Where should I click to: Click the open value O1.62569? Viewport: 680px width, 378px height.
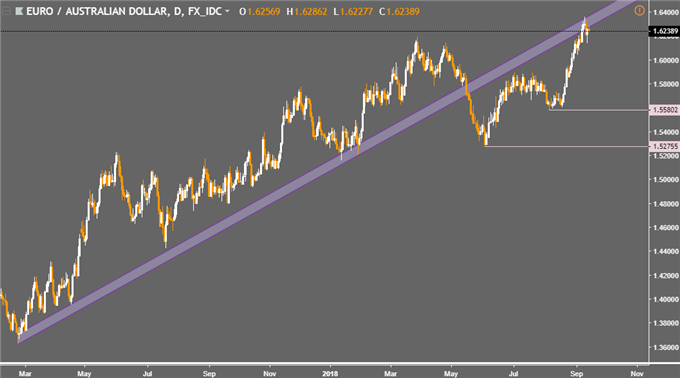tap(260, 12)
